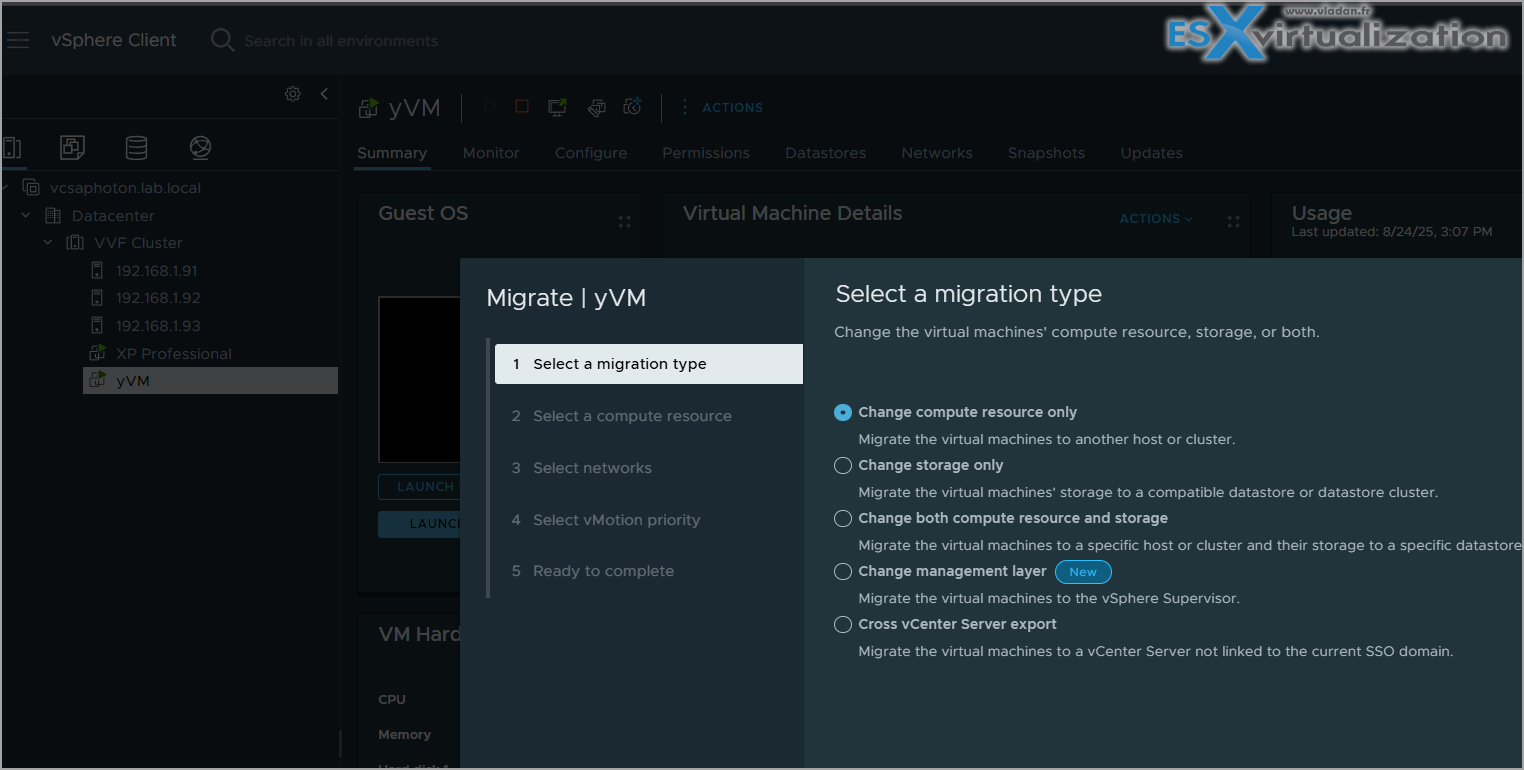The width and height of the screenshot is (1524, 770).
Task: Click the cluster icon beside VVF Cluster
Action: tap(75, 243)
